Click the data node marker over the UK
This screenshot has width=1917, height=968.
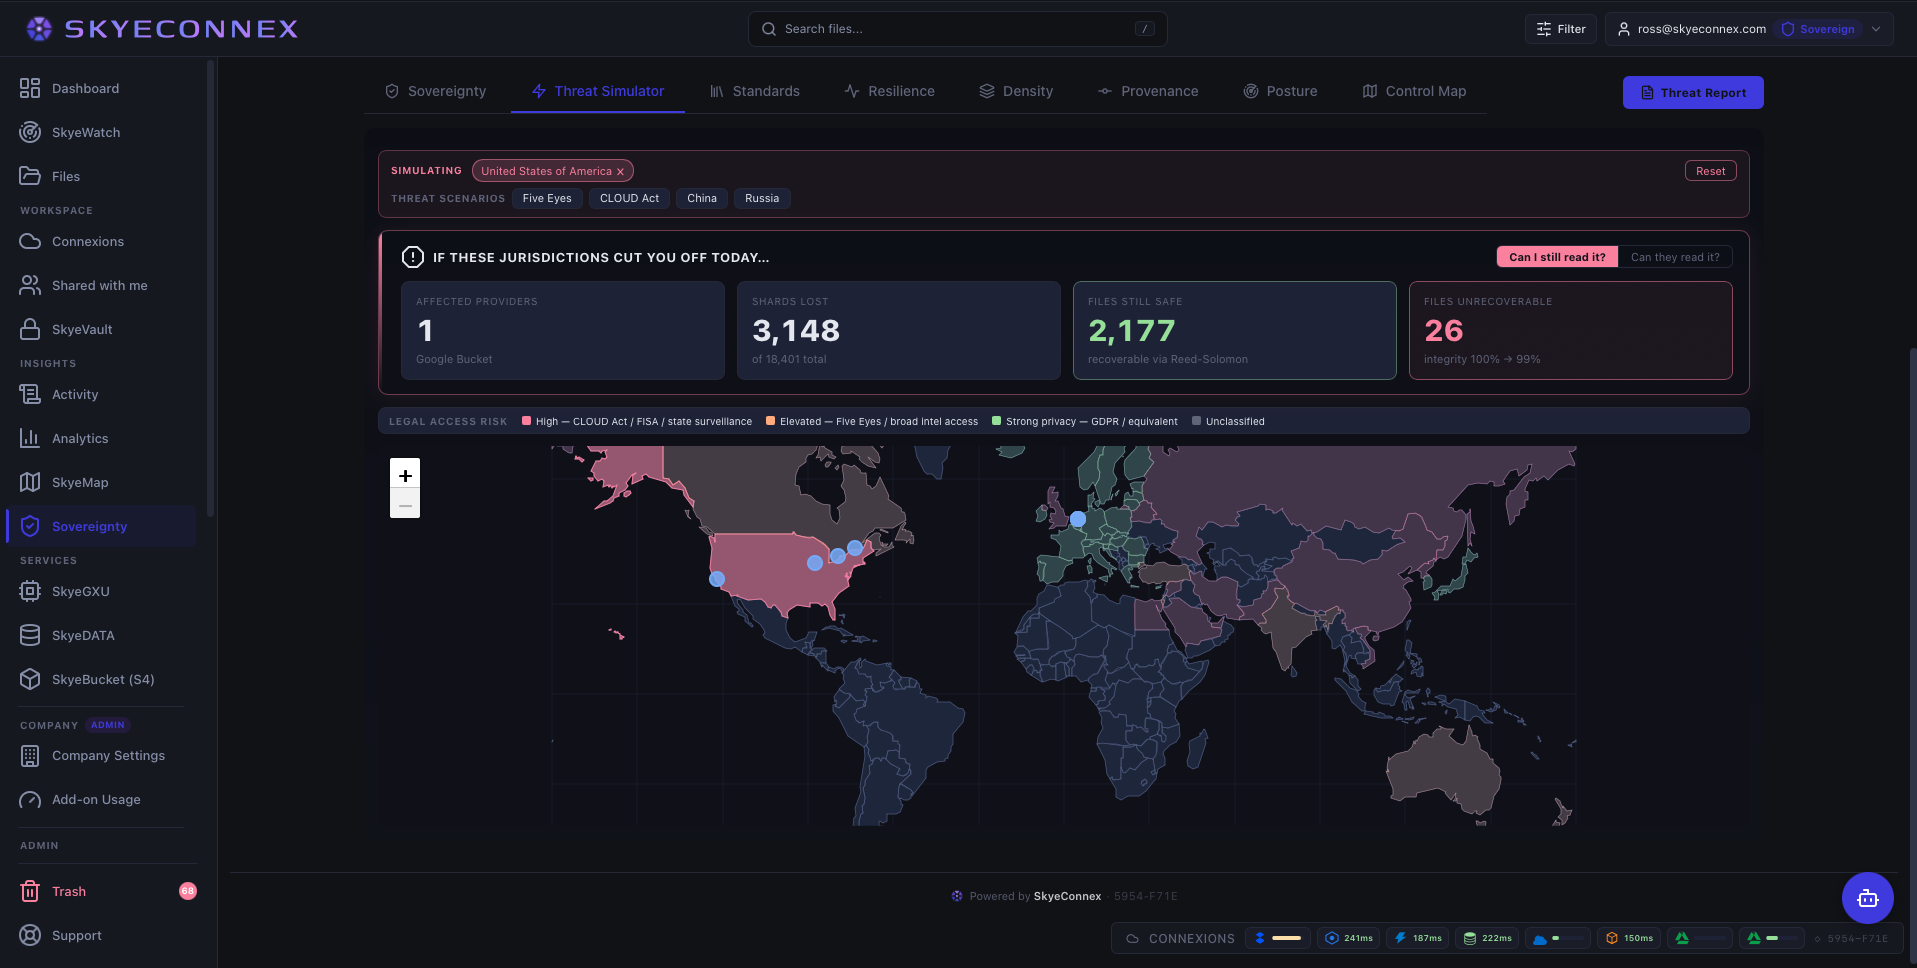click(x=1078, y=519)
